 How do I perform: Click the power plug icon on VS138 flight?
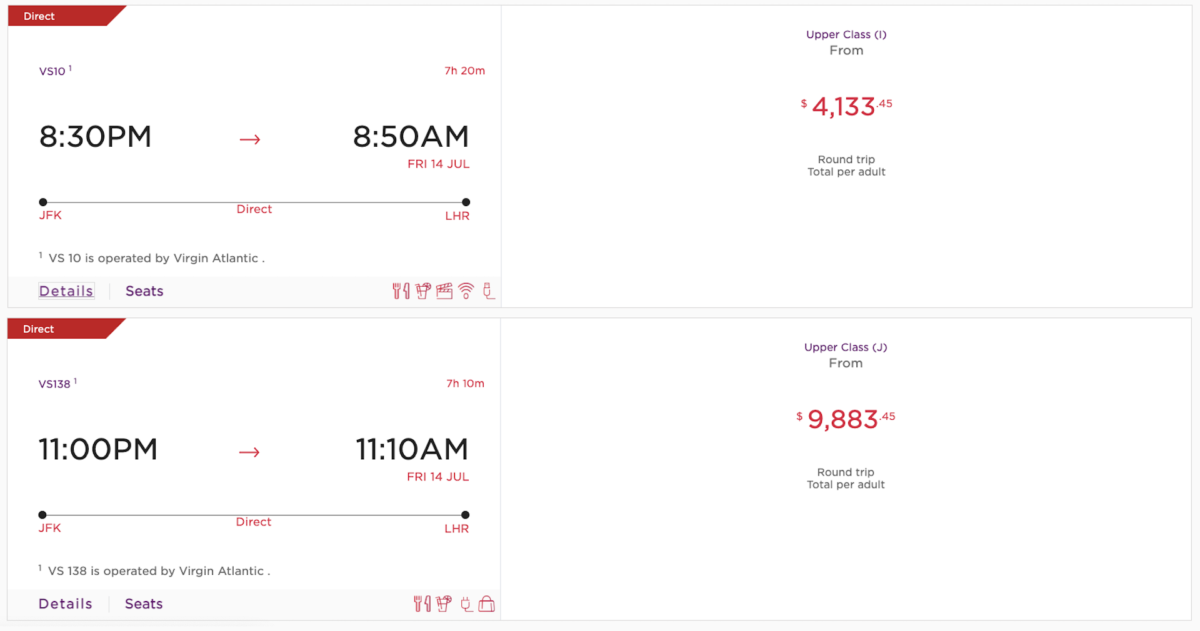(465, 603)
